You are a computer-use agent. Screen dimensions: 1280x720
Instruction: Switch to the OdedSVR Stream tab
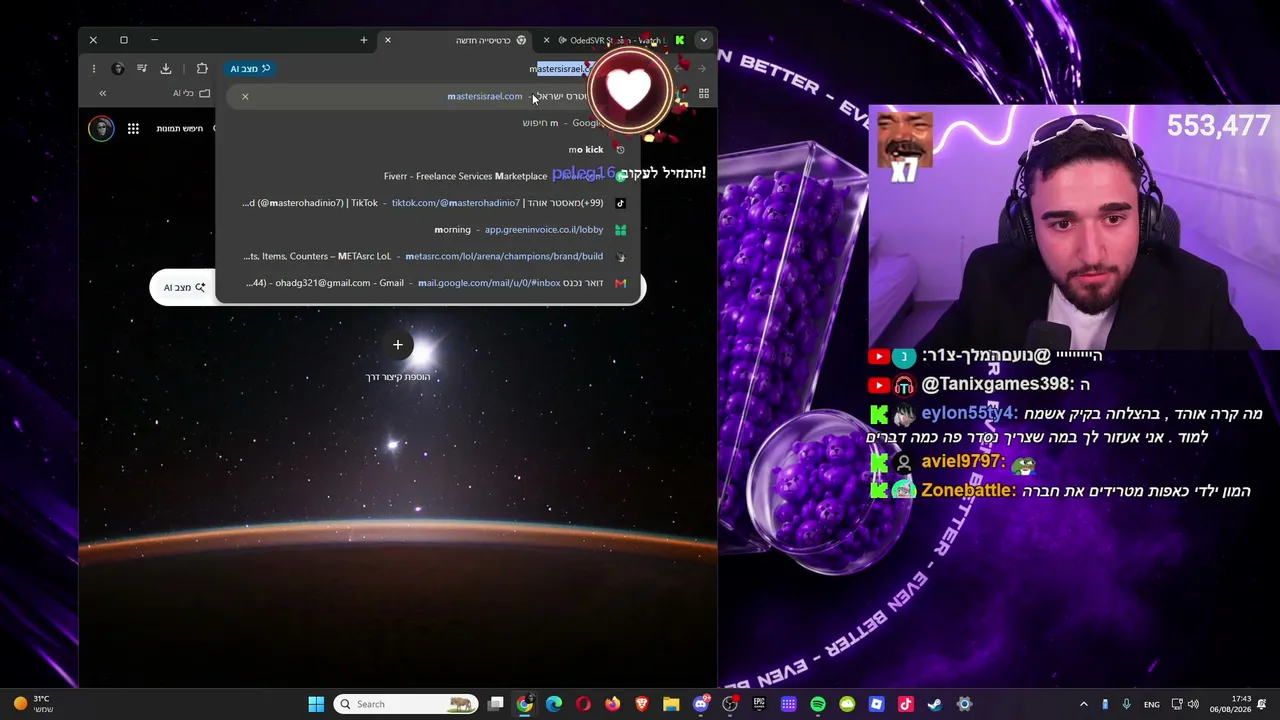coord(617,40)
